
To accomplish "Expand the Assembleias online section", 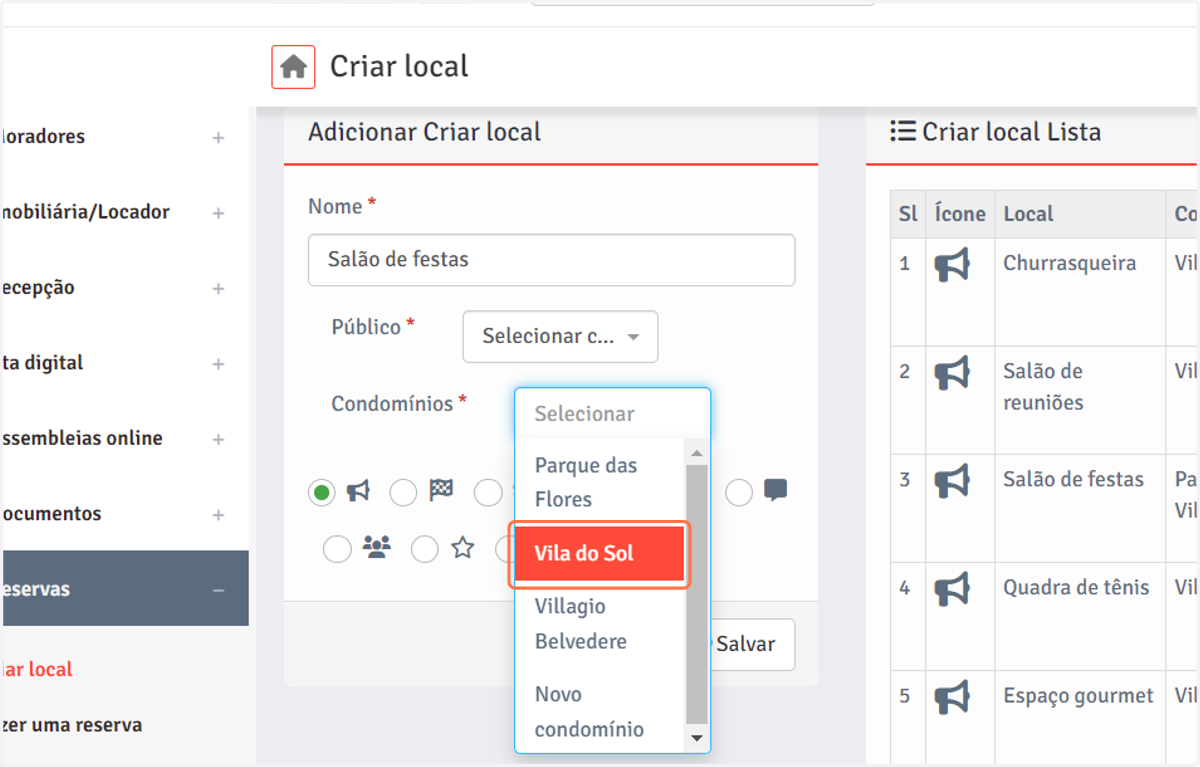I will (218, 439).
